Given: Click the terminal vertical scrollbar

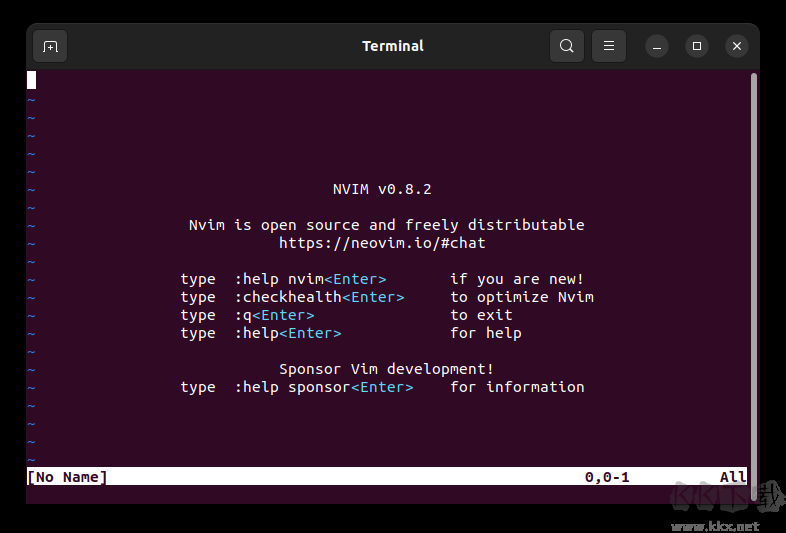Looking at the screenshot, I should (753, 286).
